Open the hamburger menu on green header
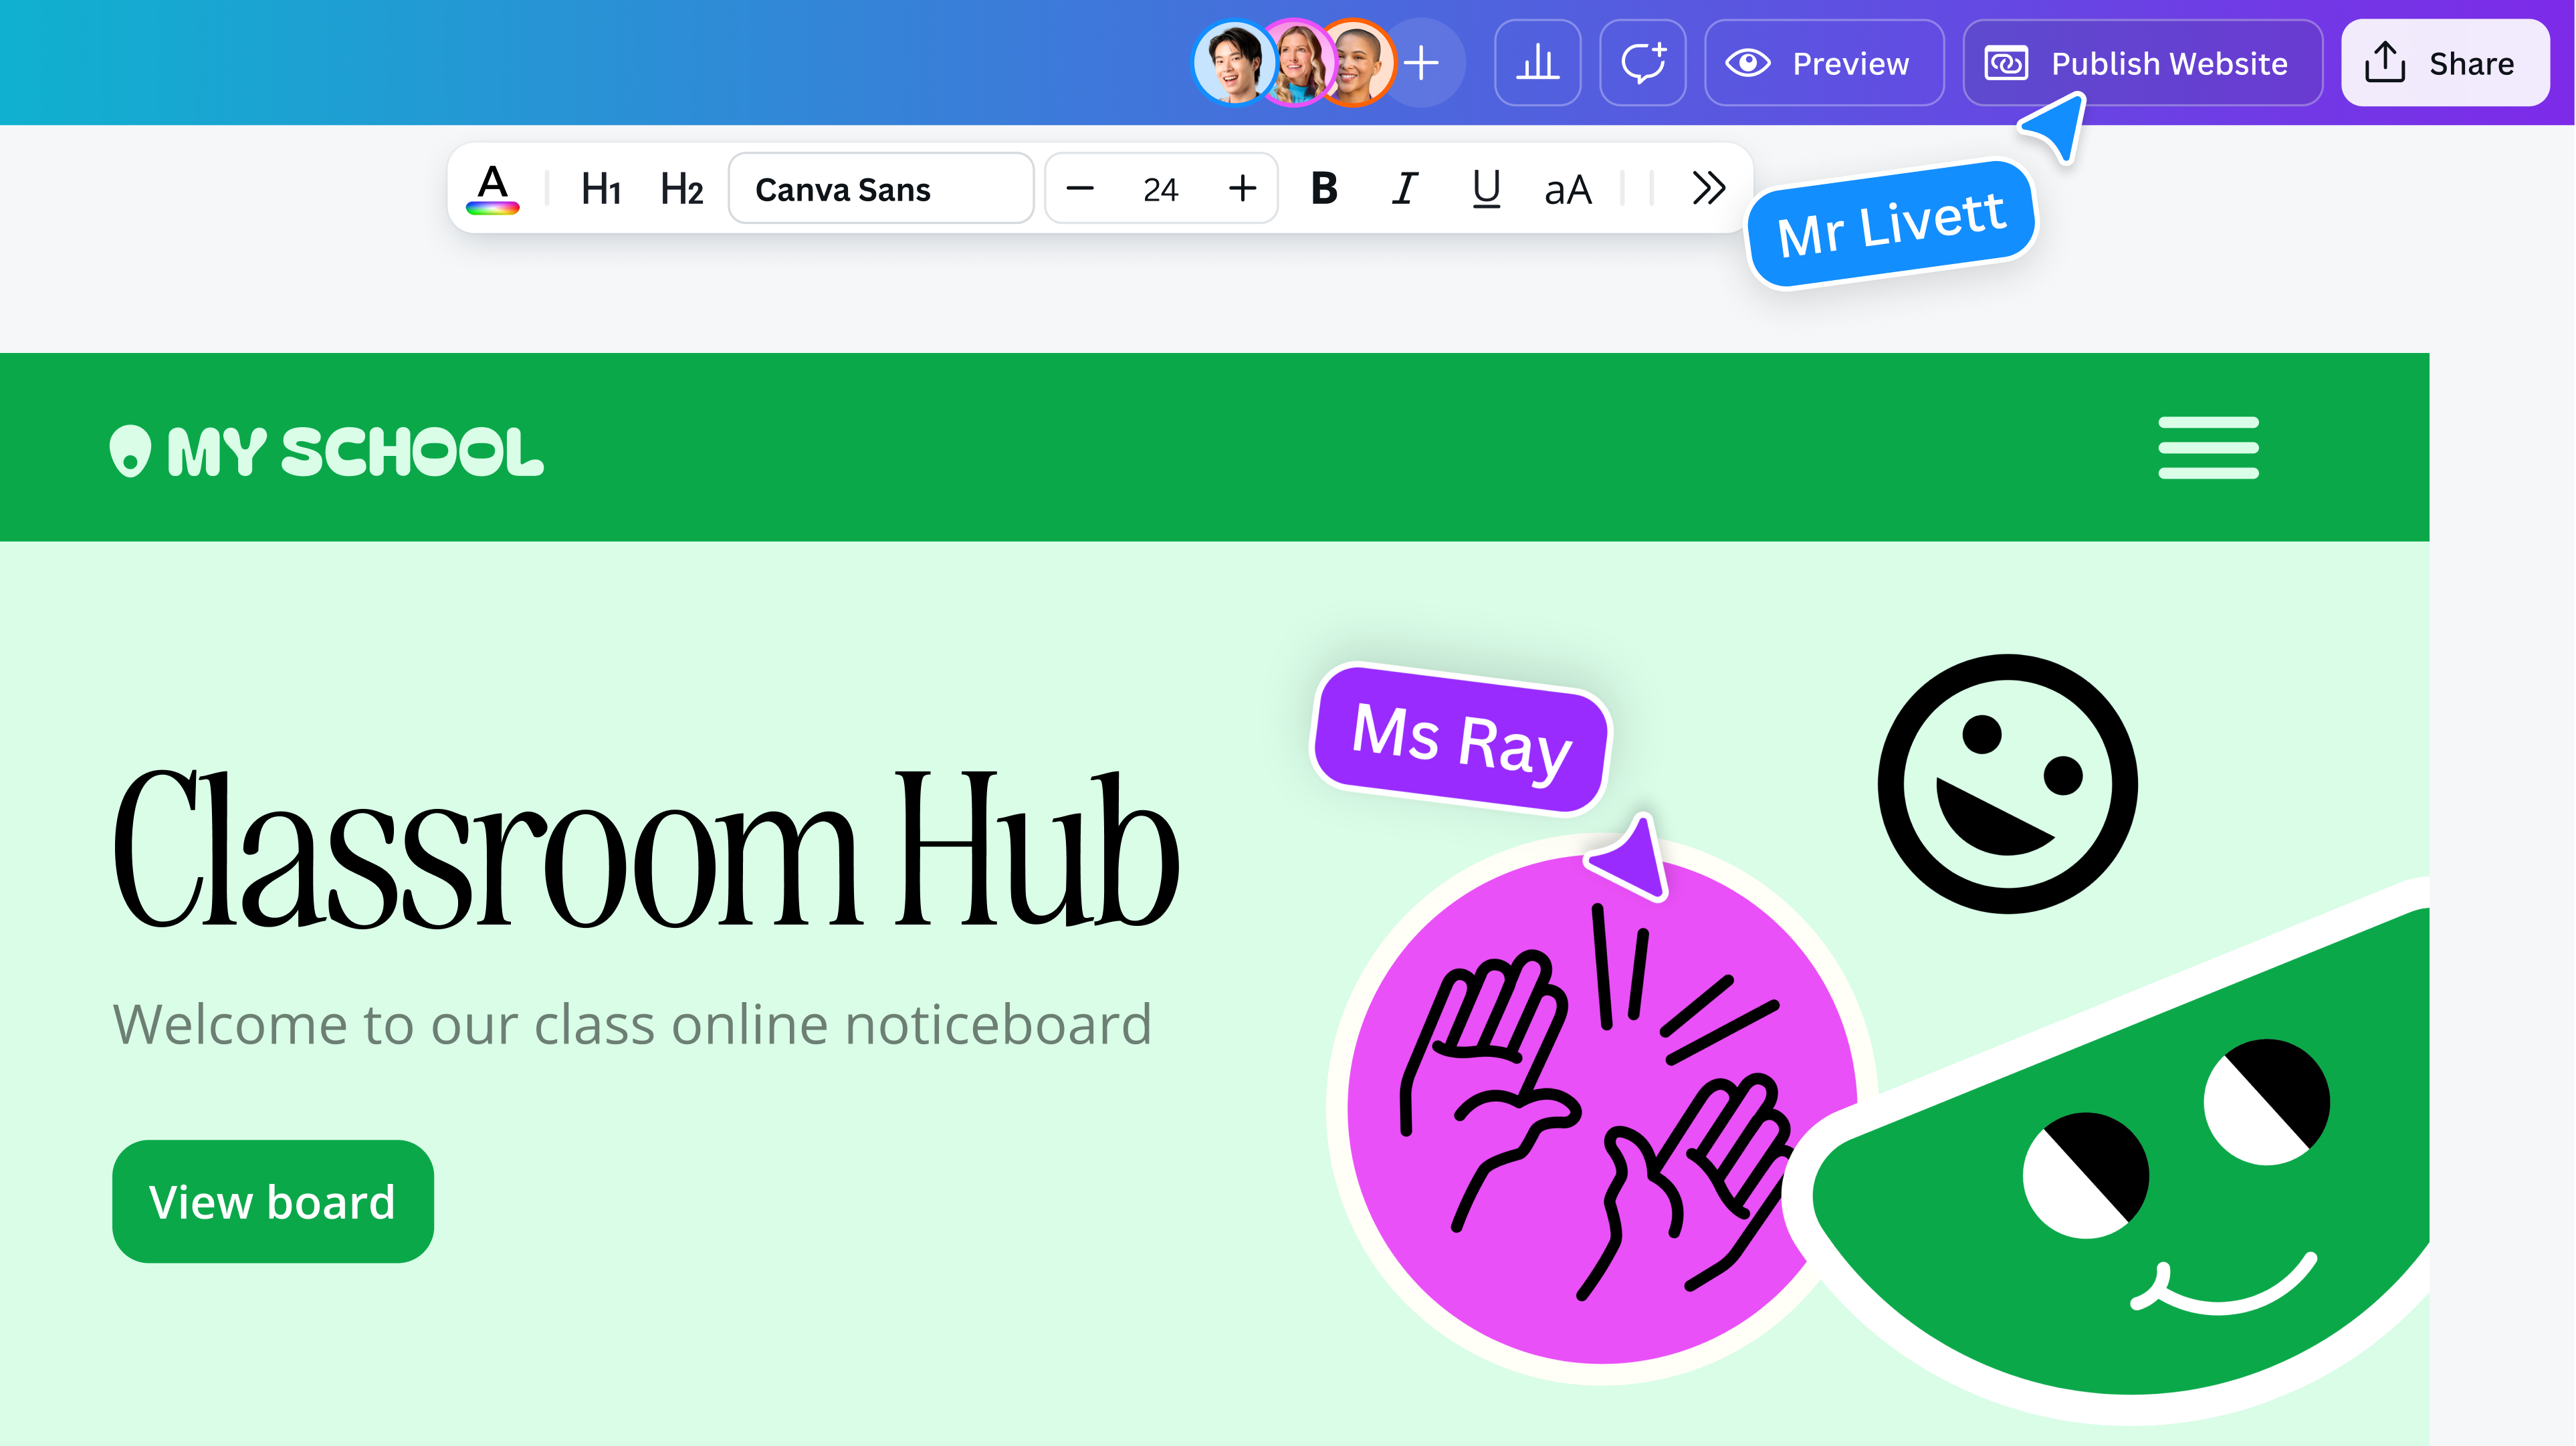 coord(2208,447)
